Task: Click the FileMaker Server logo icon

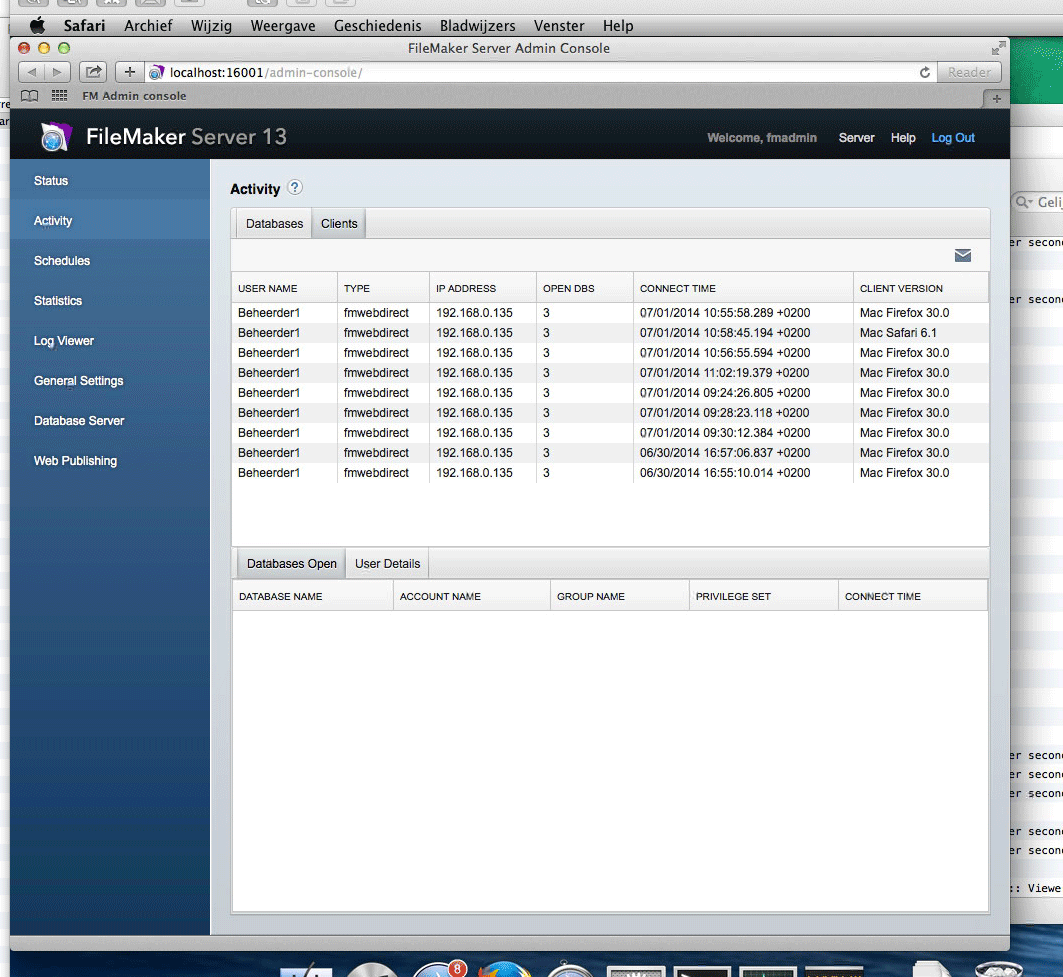Action: pos(55,136)
